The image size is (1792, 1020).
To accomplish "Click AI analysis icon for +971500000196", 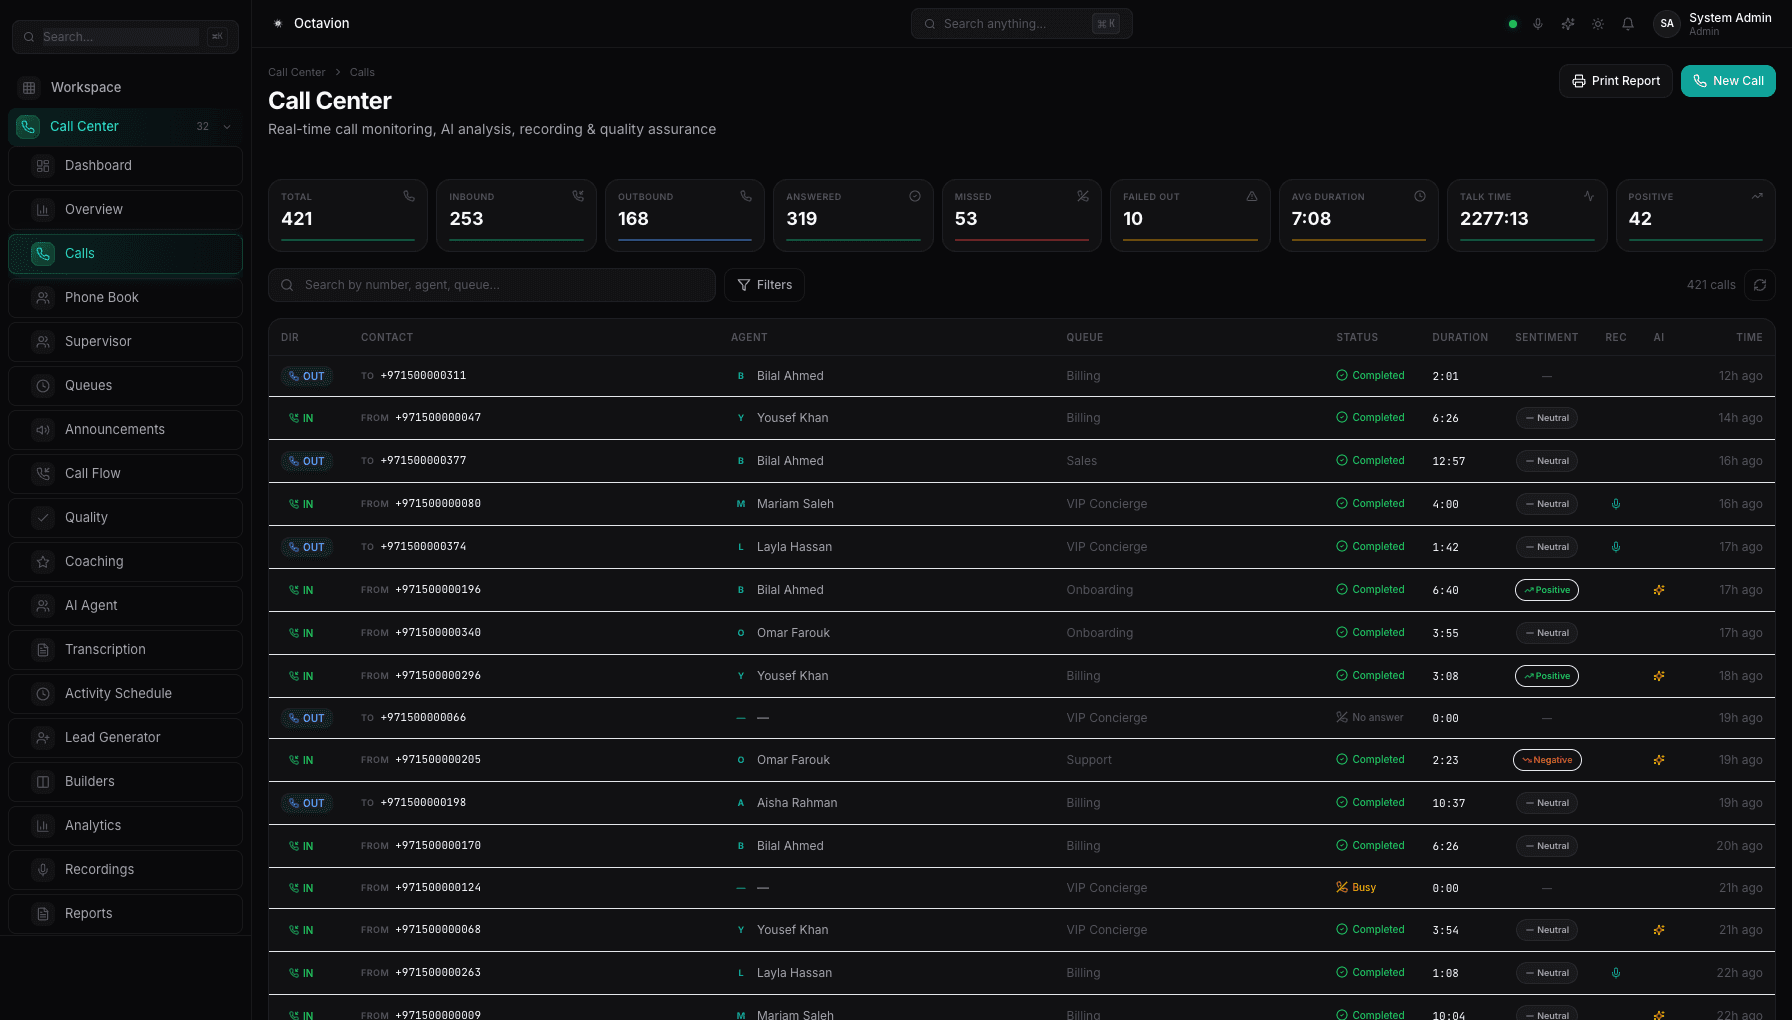I will 1659,590.
